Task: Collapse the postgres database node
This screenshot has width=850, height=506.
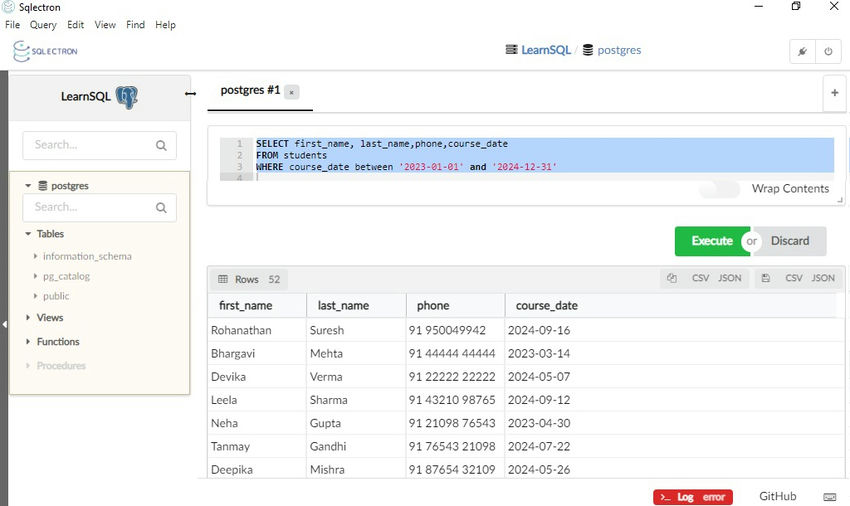Action: tap(28, 185)
